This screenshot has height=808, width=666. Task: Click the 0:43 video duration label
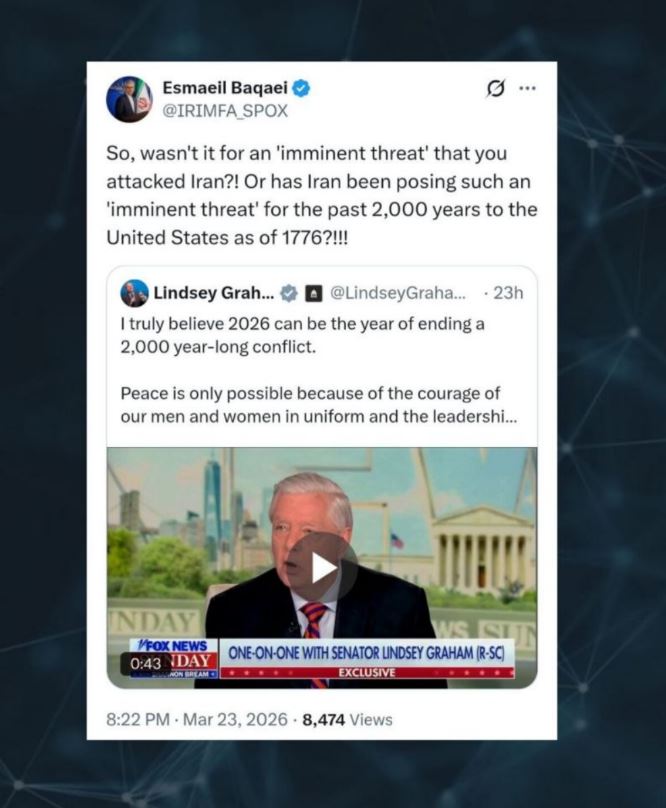146,664
